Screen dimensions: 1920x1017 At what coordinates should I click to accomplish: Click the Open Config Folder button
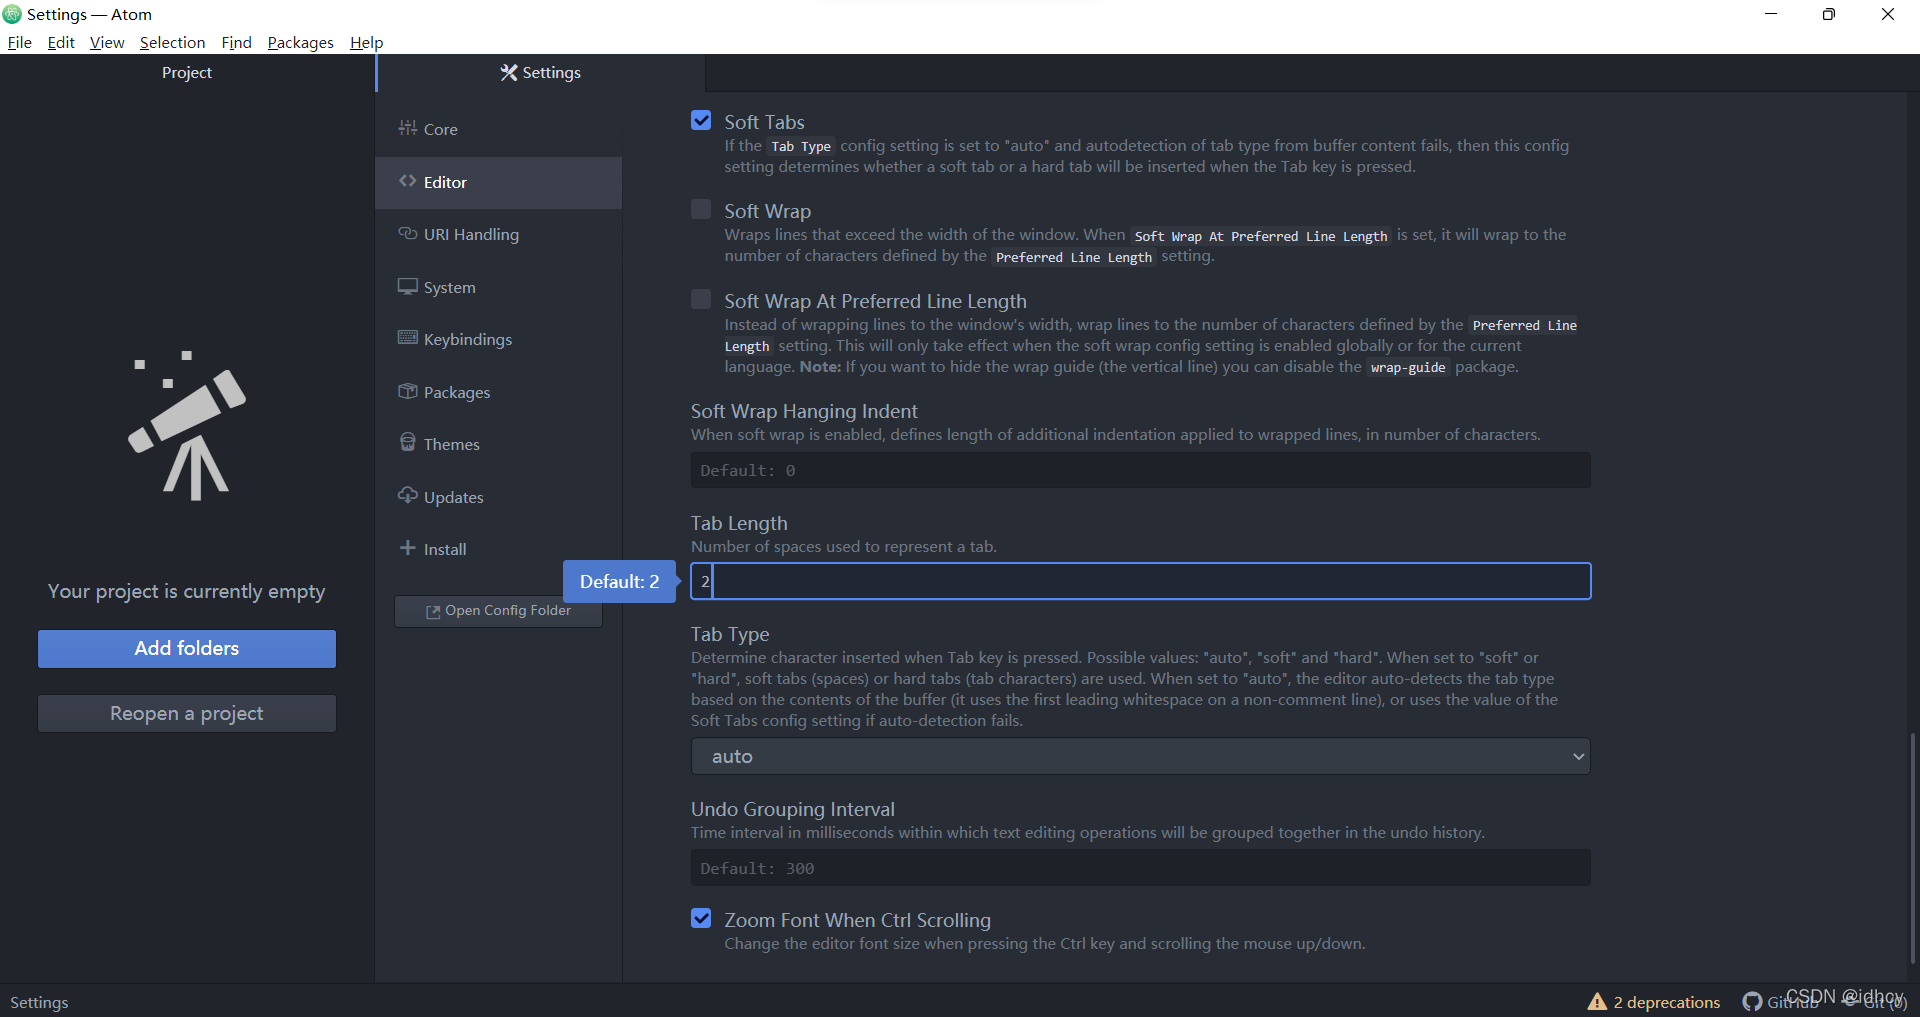[x=498, y=611]
